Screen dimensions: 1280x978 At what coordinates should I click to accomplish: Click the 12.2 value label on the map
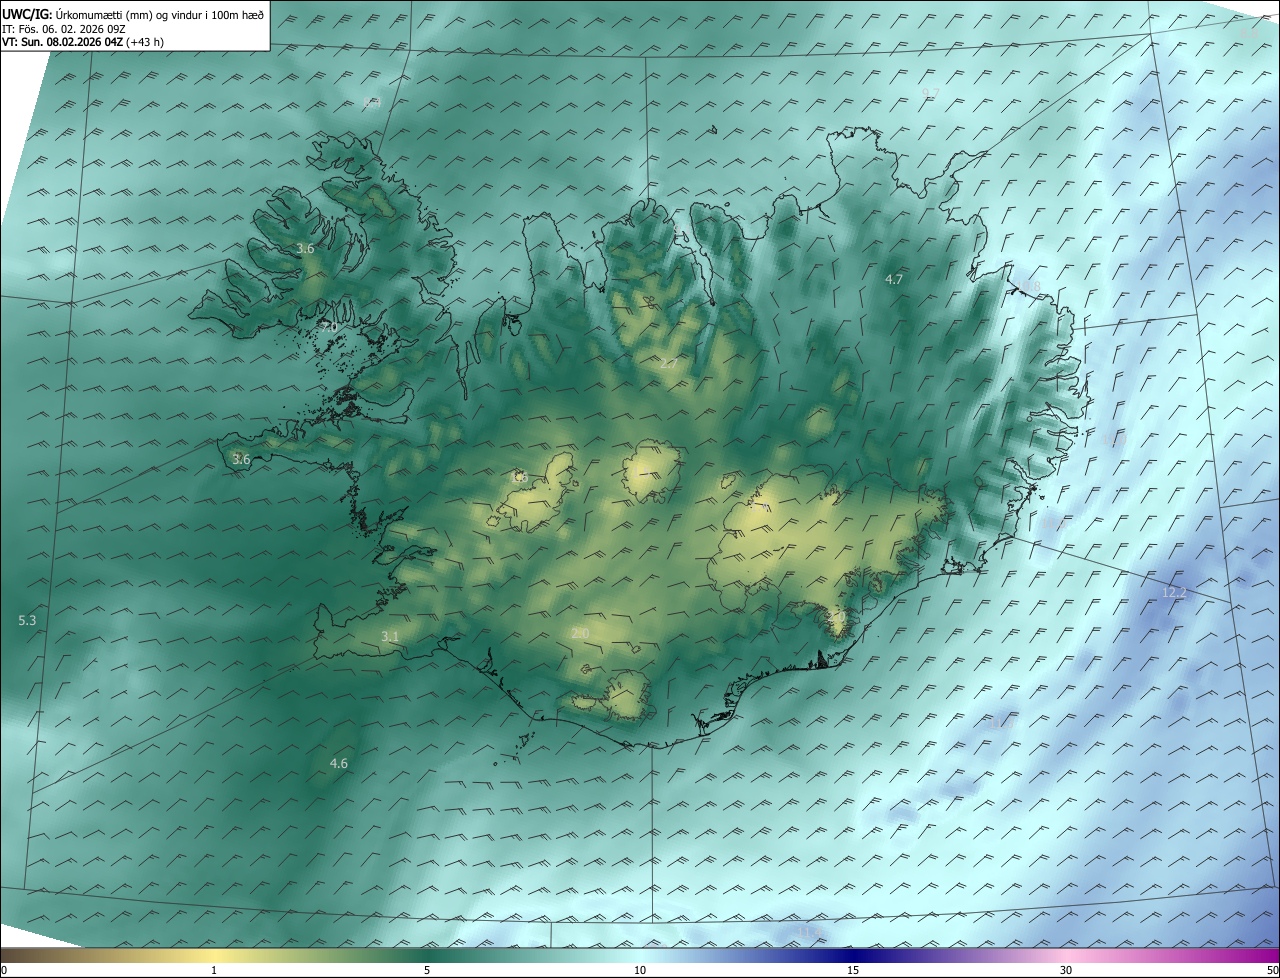pyautogui.click(x=1174, y=593)
